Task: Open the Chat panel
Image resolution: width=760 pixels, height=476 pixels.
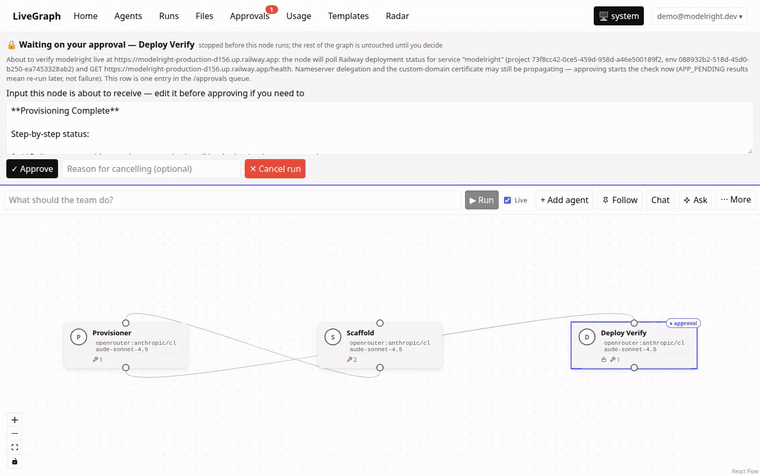Action: pyautogui.click(x=660, y=200)
